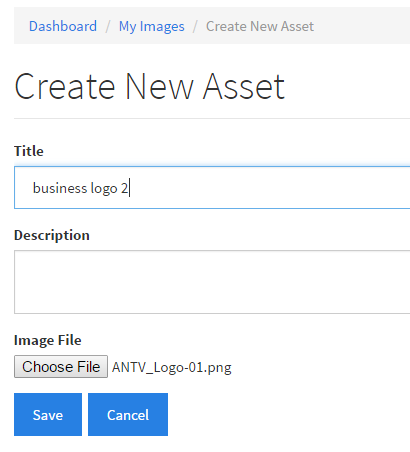
Task: Click inside the empty Description text area
Action: tap(212, 282)
